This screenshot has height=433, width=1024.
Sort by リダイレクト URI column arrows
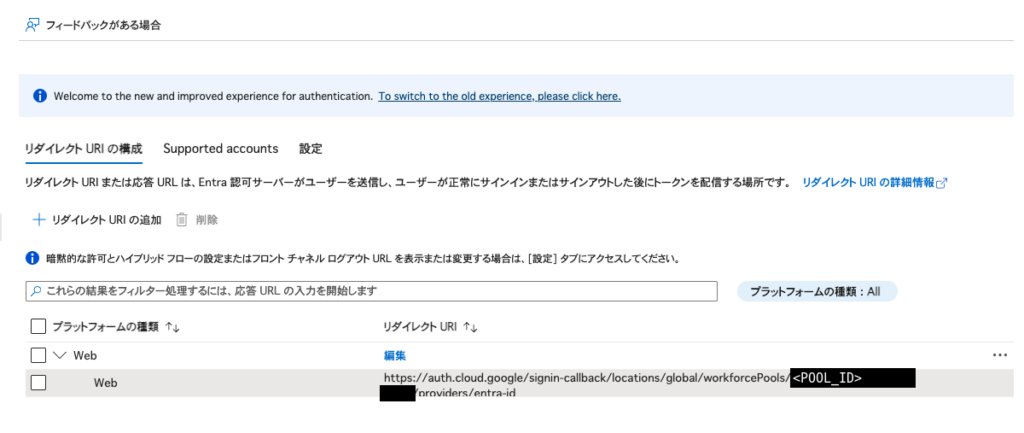coord(470,327)
